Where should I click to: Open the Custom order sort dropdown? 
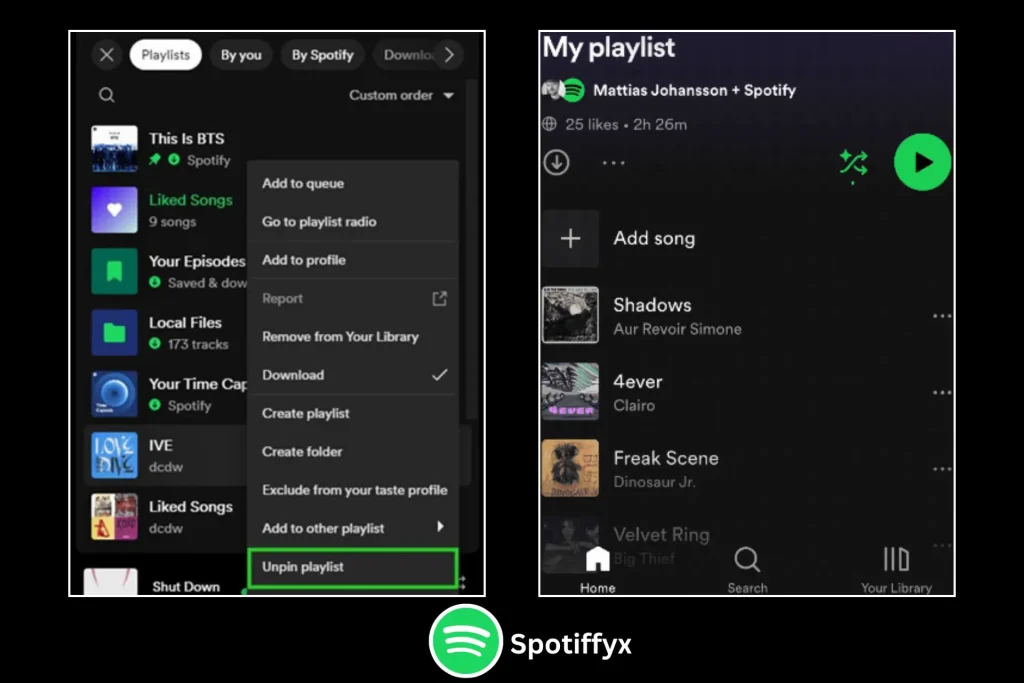401,95
